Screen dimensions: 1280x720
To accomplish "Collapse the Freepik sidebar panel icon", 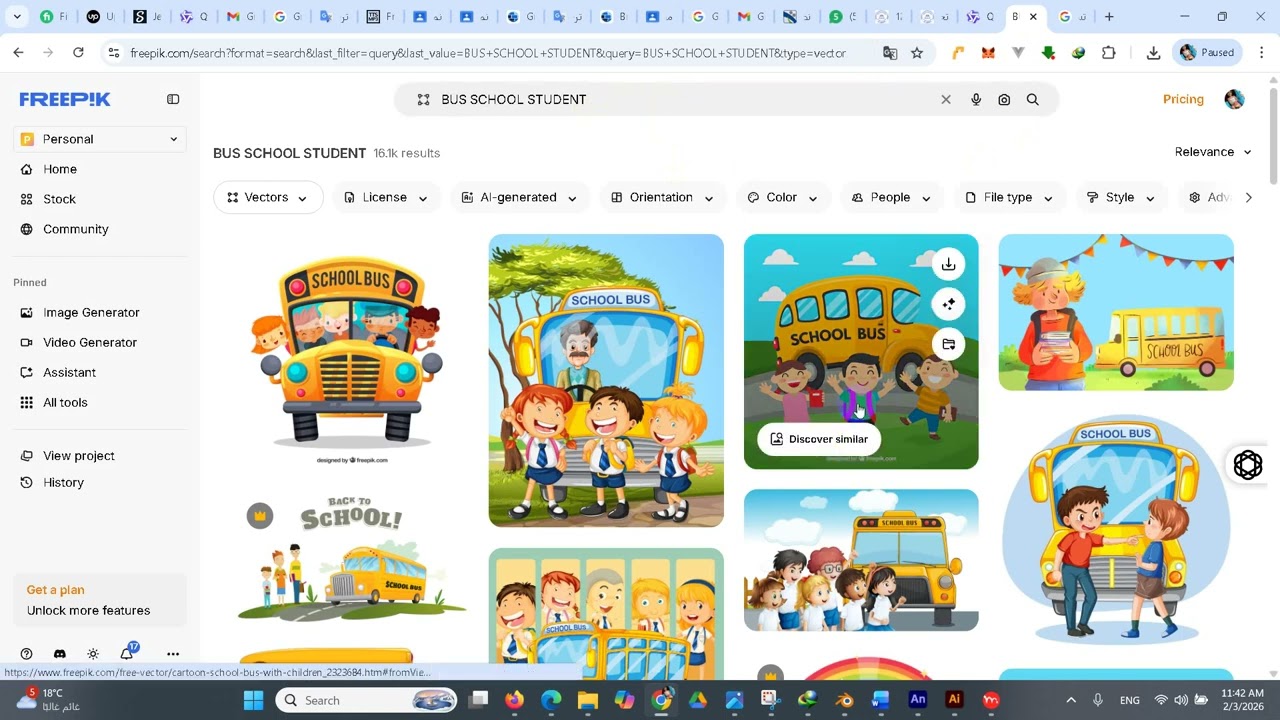I will (x=173, y=99).
